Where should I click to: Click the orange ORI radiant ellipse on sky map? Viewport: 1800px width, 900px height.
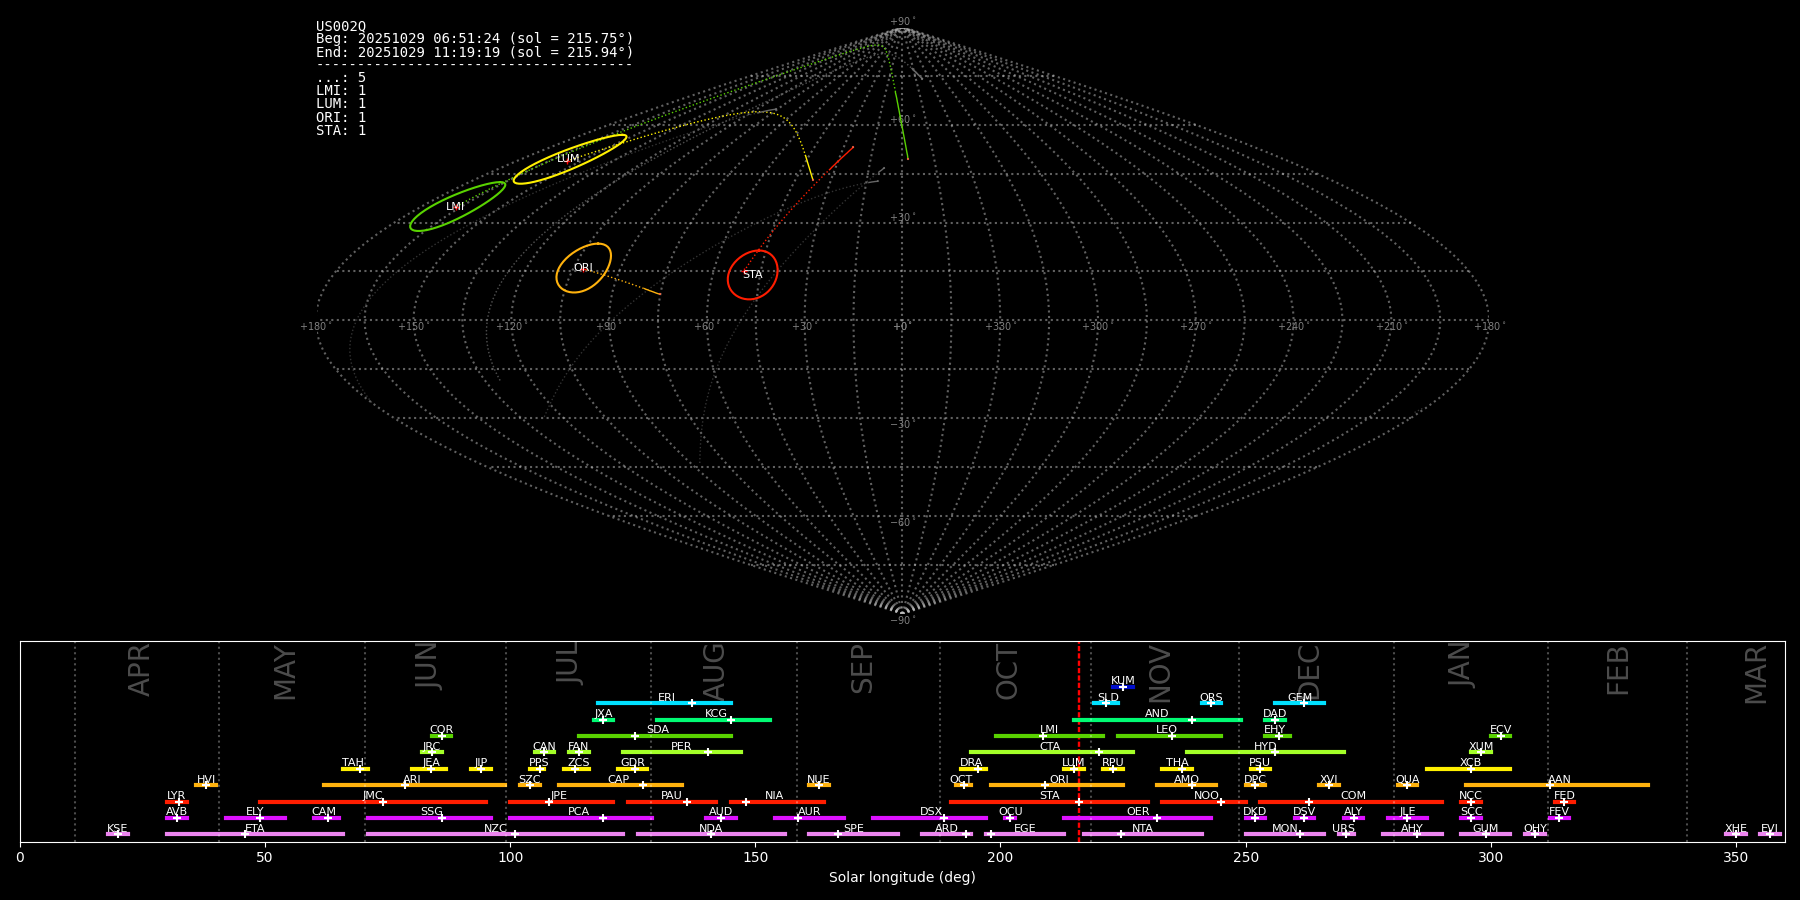pyautogui.click(x=583, y=268)
